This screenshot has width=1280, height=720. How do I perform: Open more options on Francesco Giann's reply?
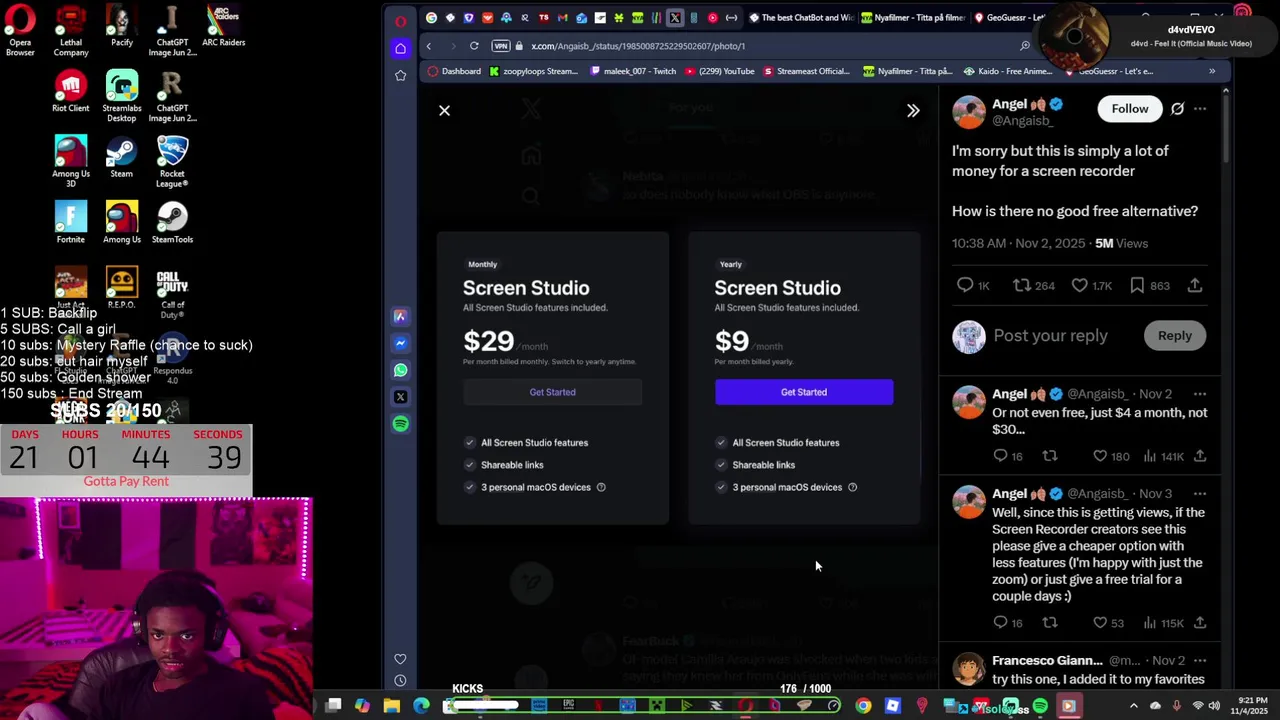[x=1200, y=661]
